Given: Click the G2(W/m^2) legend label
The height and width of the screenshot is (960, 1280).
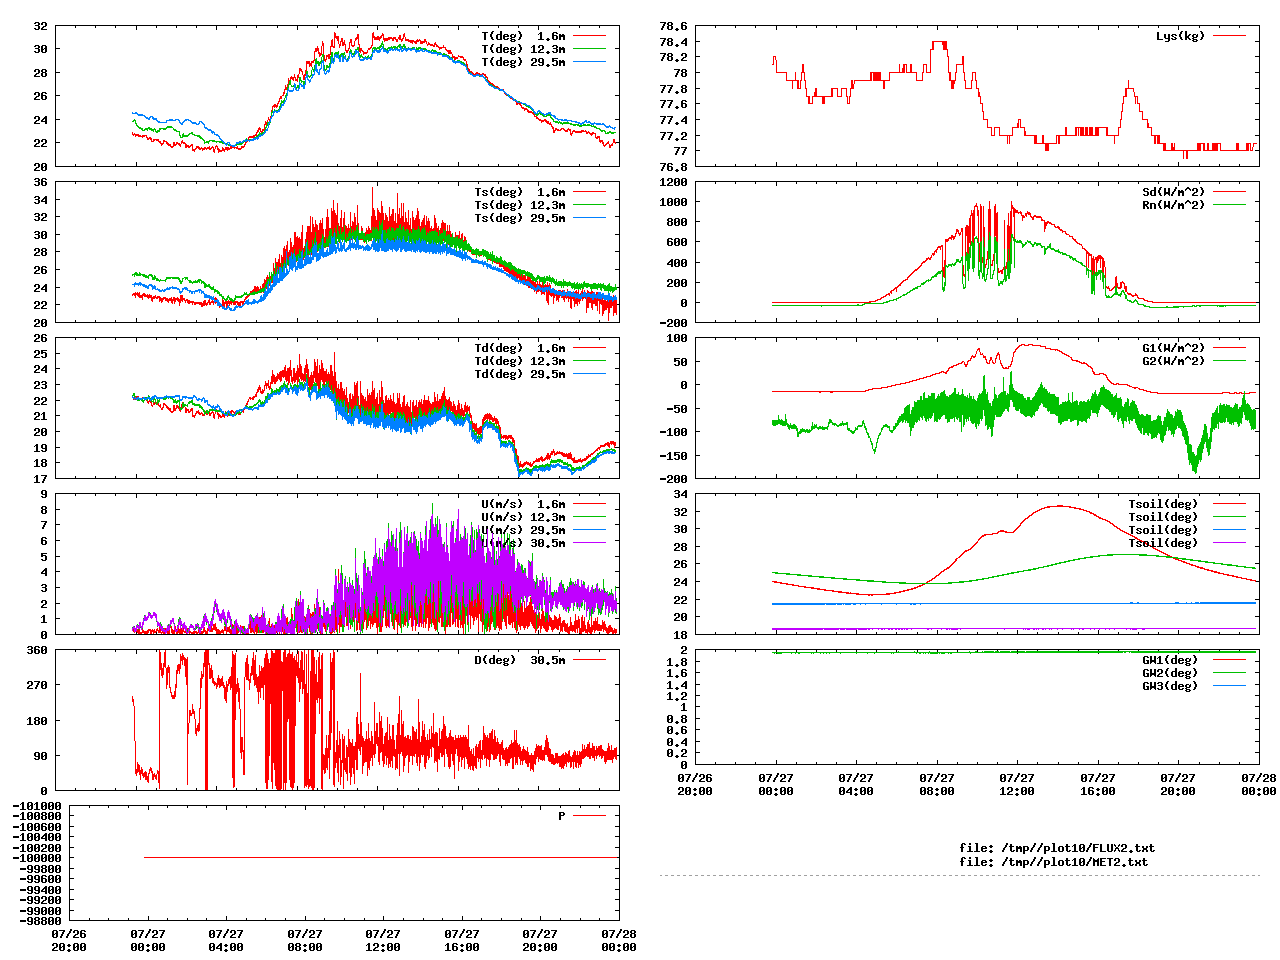Looking at the screenshot, I should [1173, 361].
